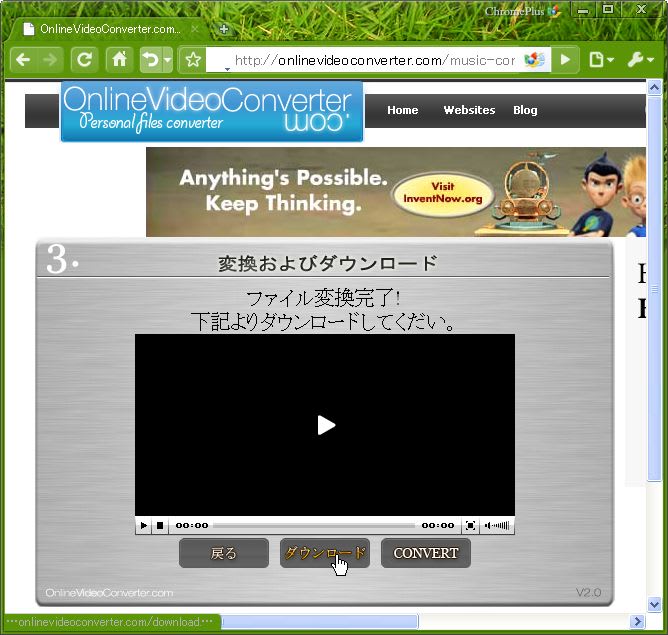Stop video with player stop button

coord(160,525)
